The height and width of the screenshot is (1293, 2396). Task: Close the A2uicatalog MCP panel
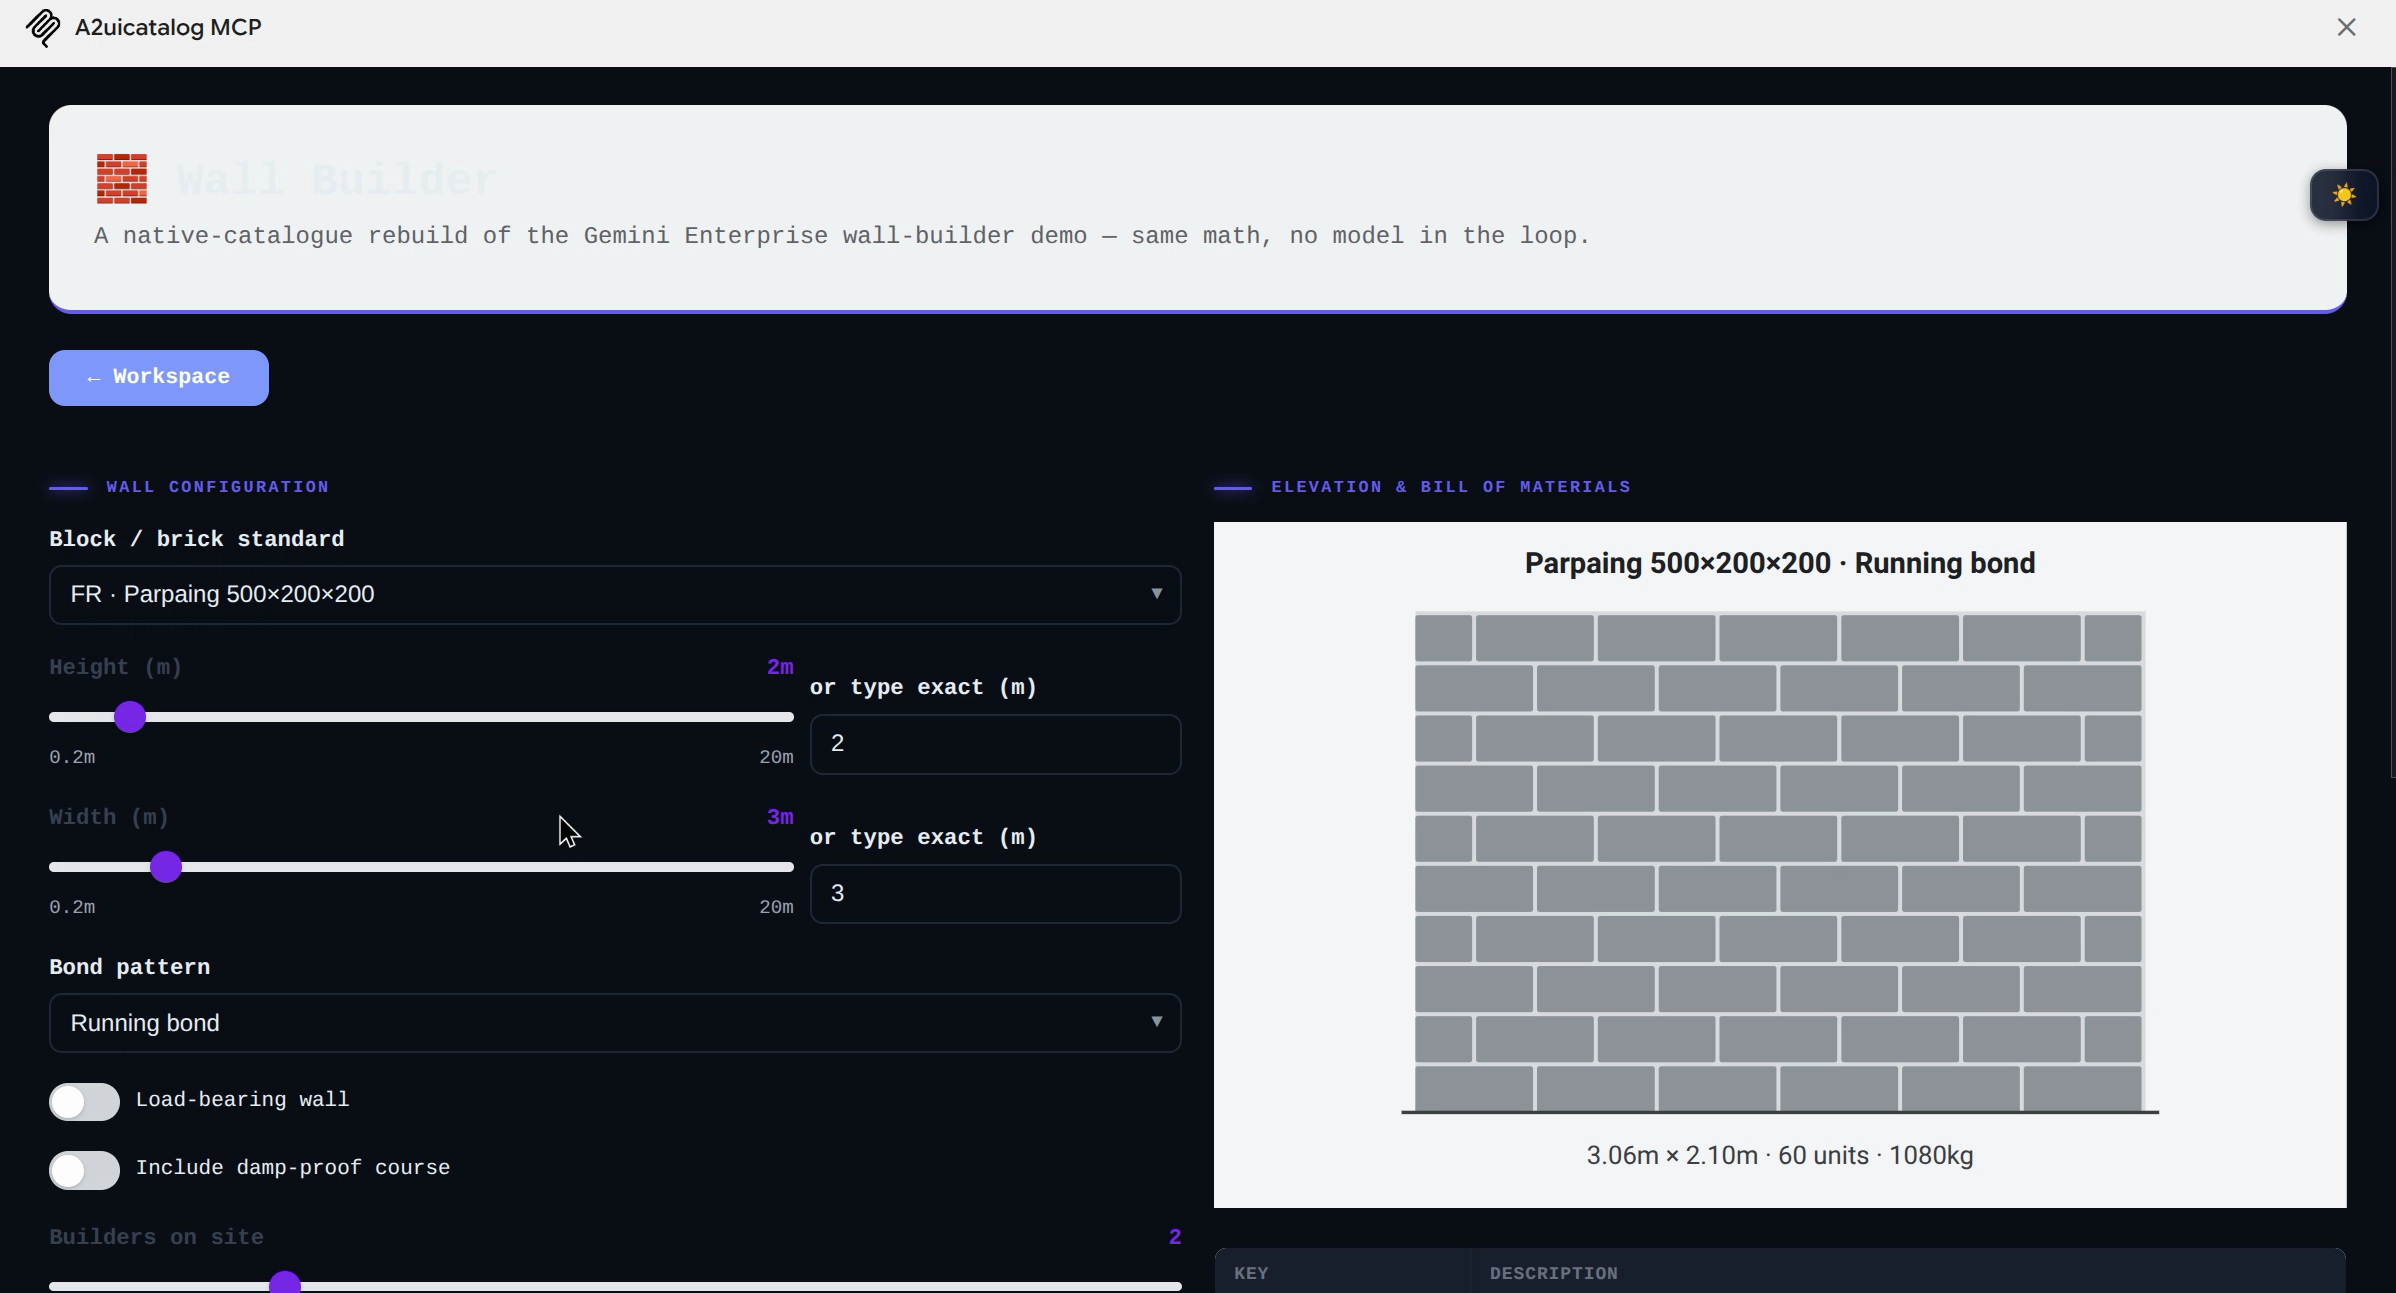pyautogui.click(x=2346, y=28)
